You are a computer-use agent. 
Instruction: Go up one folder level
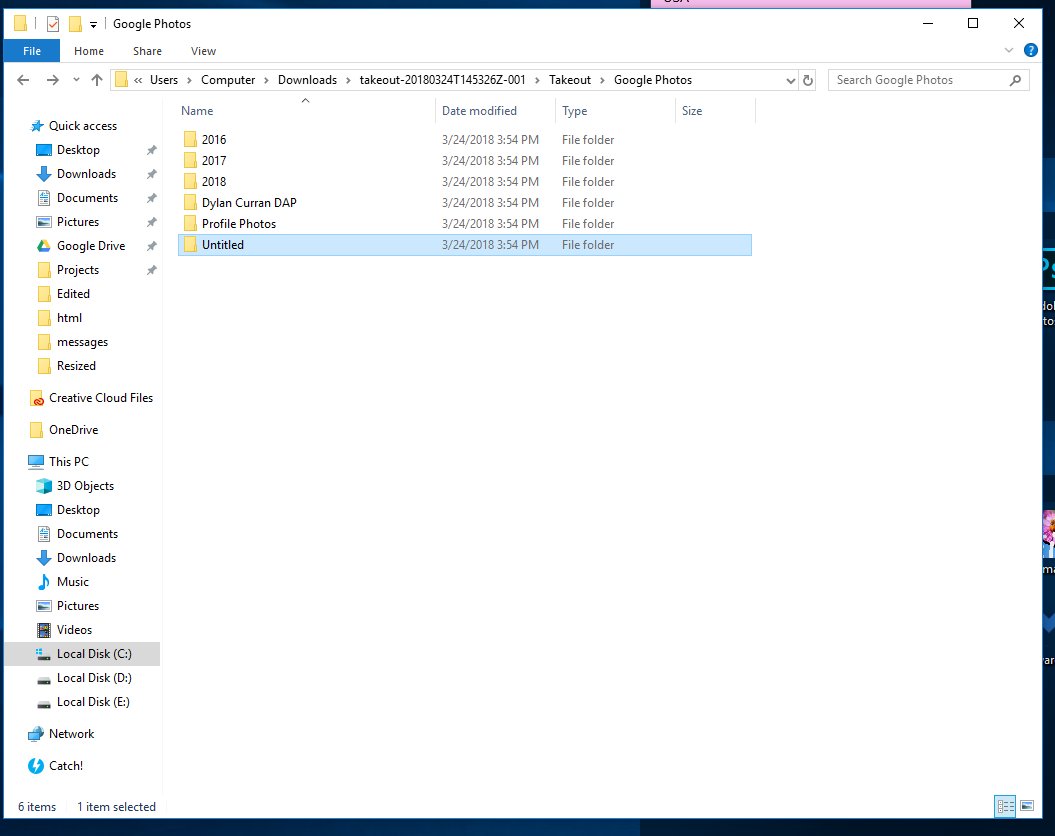tap(97, 80)
